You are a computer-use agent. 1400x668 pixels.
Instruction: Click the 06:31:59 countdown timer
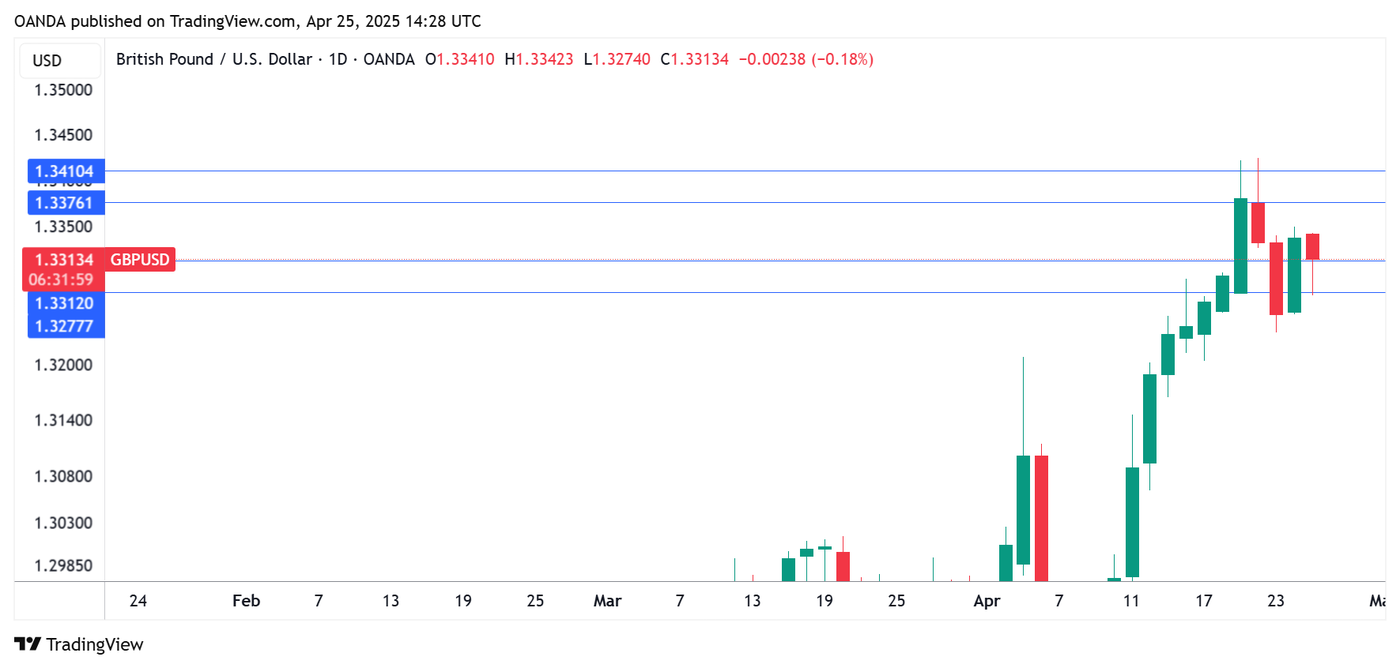point(64,280)
